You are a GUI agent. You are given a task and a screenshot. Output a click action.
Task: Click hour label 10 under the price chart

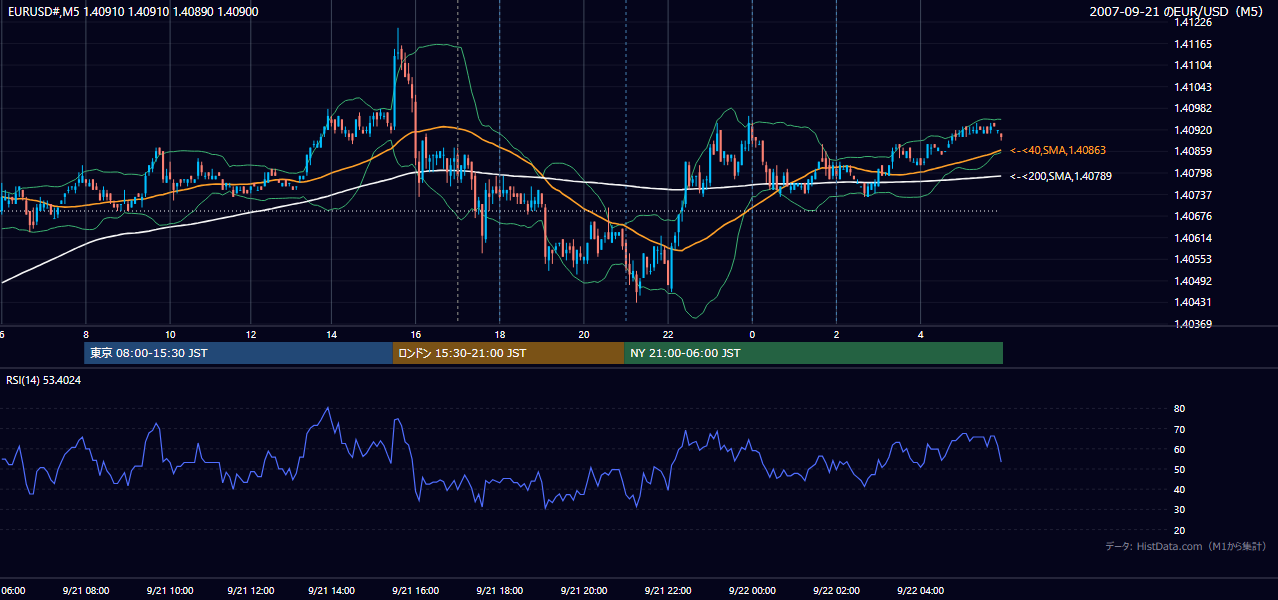170,334
